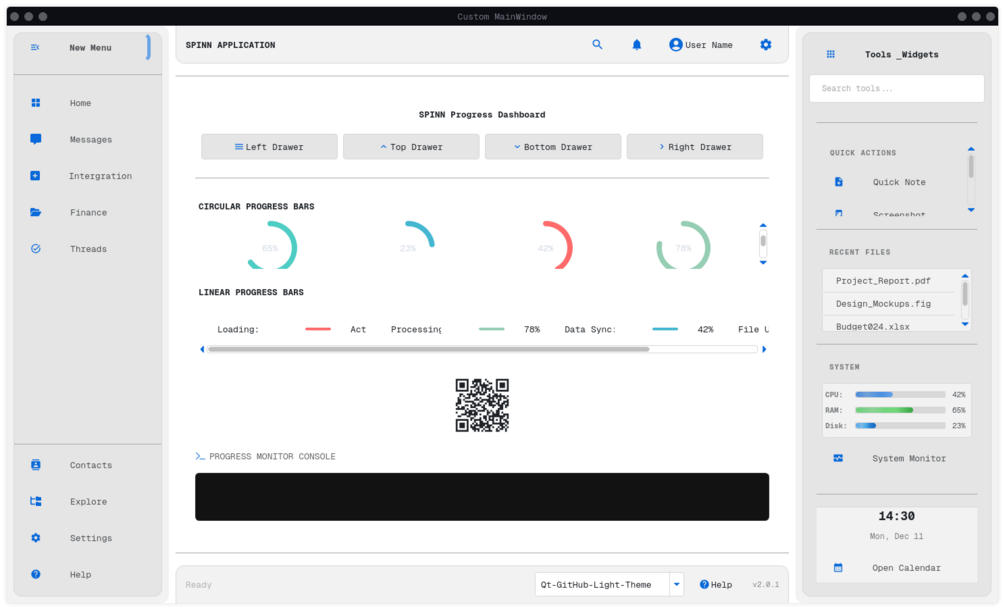Click the RAM usage bar
Image resolution: width=1005 pixels, height=610 pixels.
[x=900, y=410]
